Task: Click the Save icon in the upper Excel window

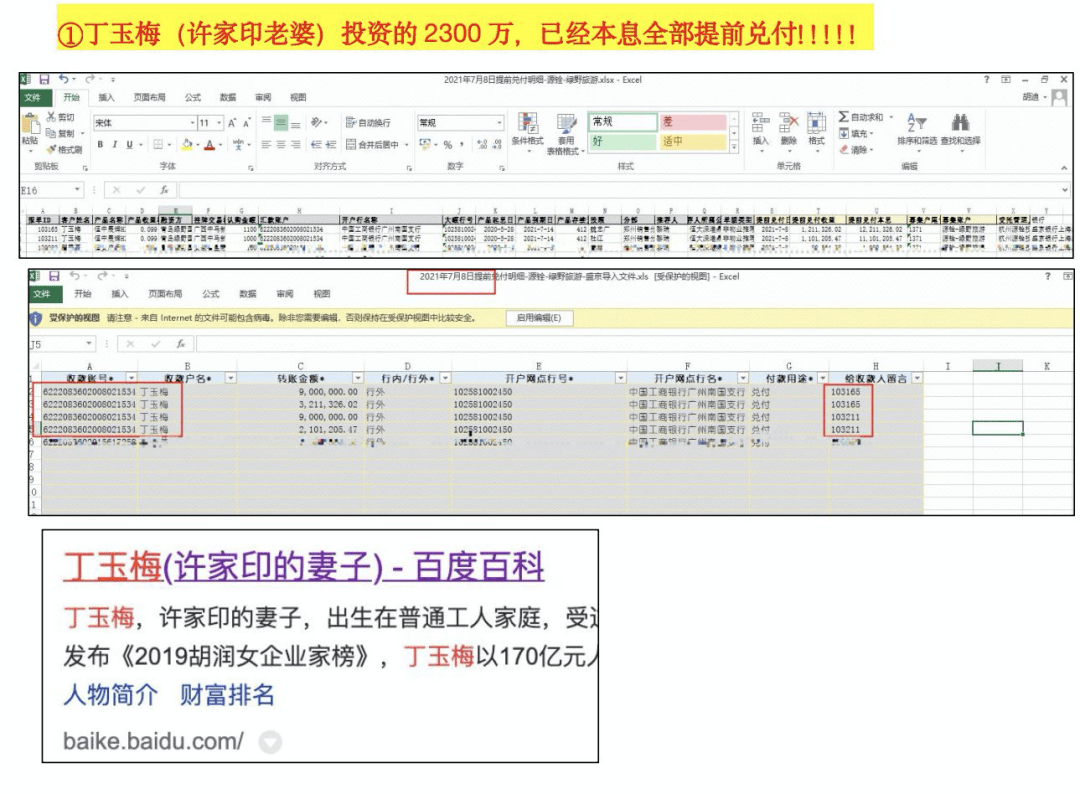Action: [44, 80]
